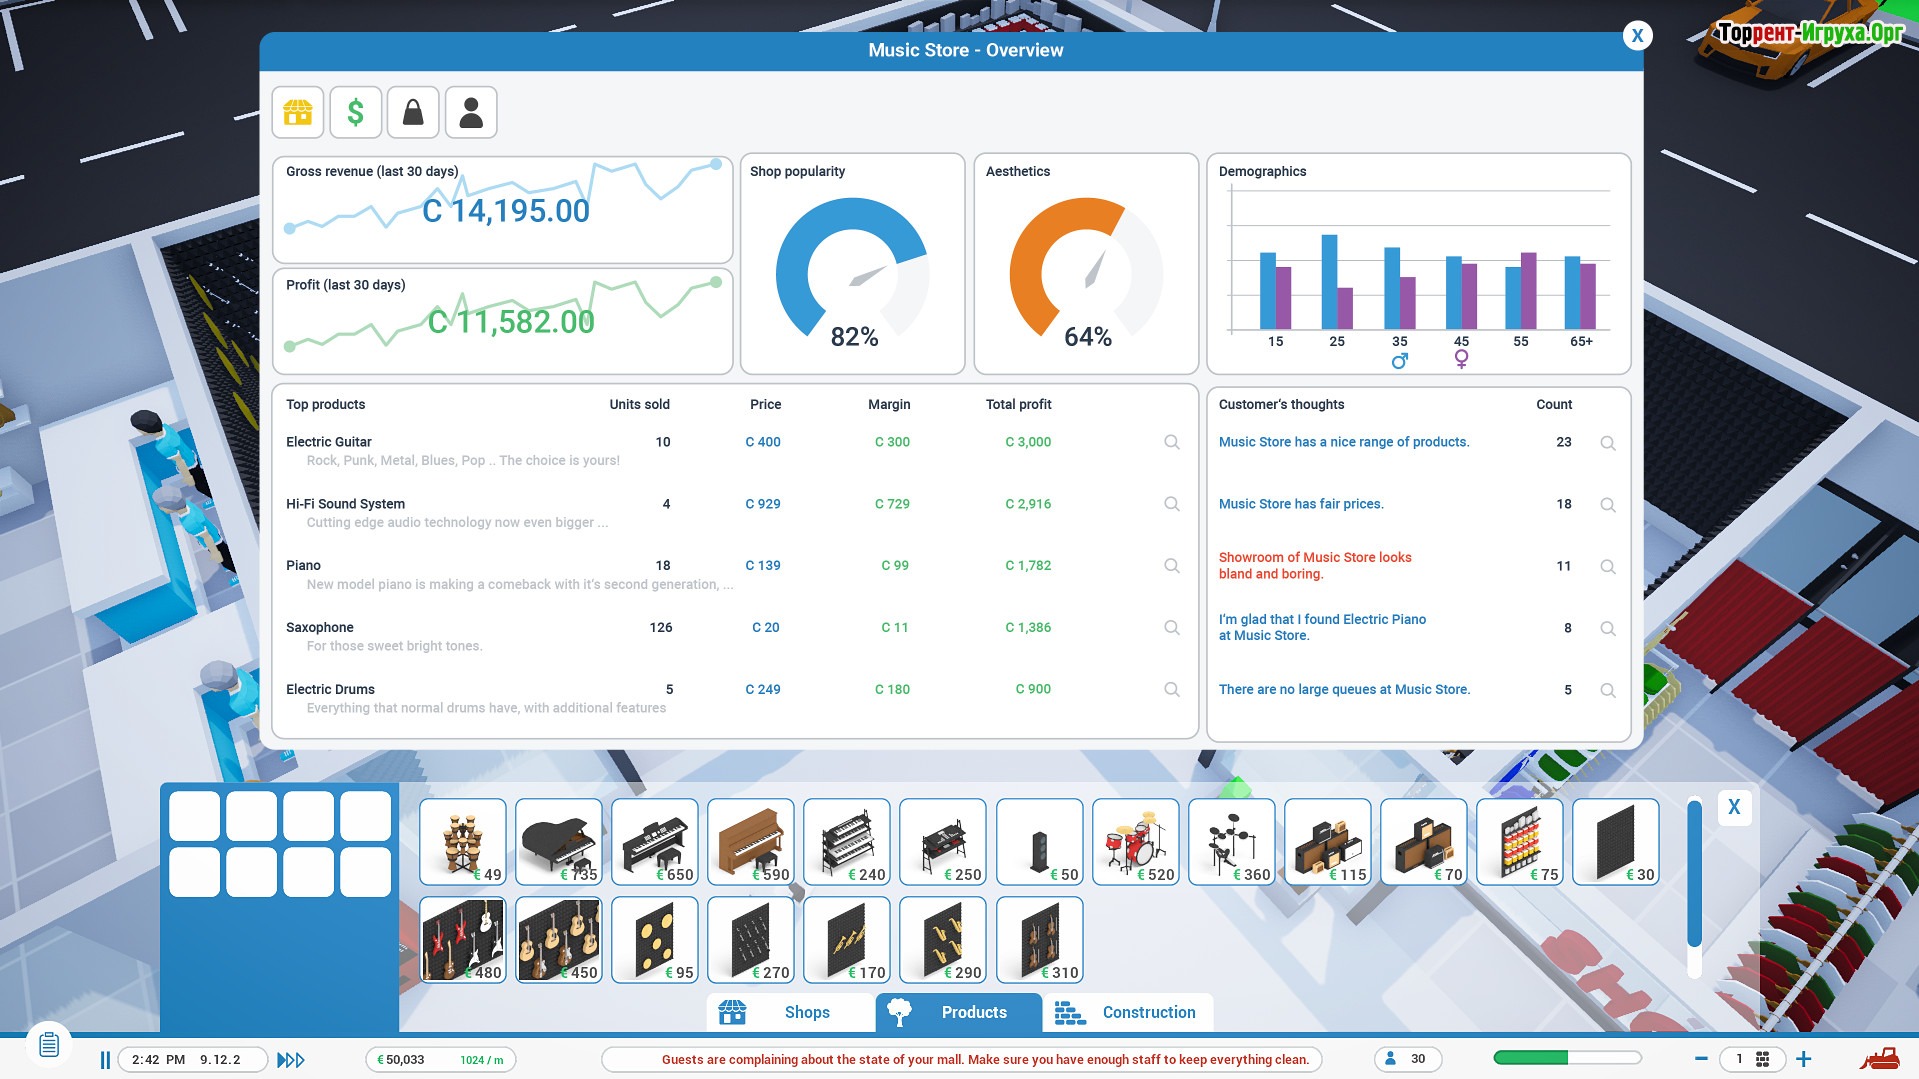The image size is (1919, 1079).
Task: Select the bulldozer demolish tool
Action: 1879,1058
